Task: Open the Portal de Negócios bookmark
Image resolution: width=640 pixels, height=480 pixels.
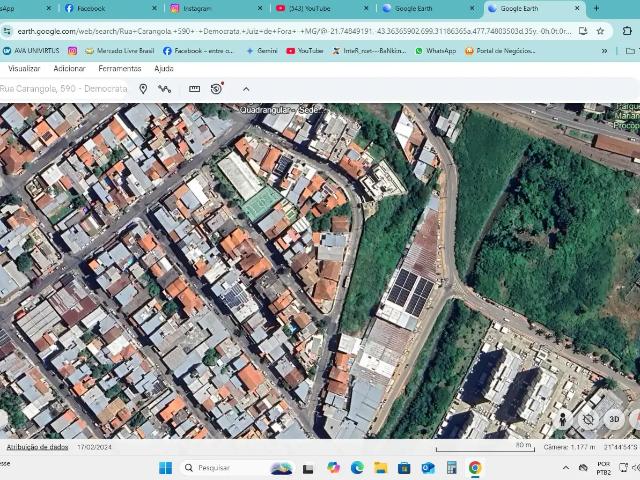Action: (x=500, y=51)
